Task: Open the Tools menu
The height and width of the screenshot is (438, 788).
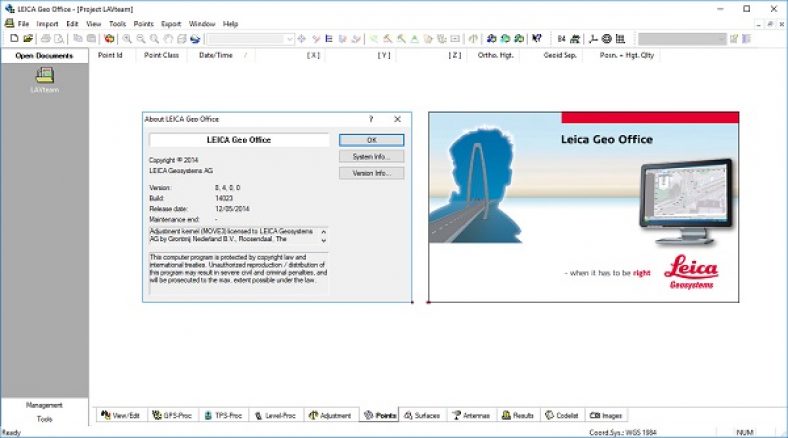Action: coord(118,24)
